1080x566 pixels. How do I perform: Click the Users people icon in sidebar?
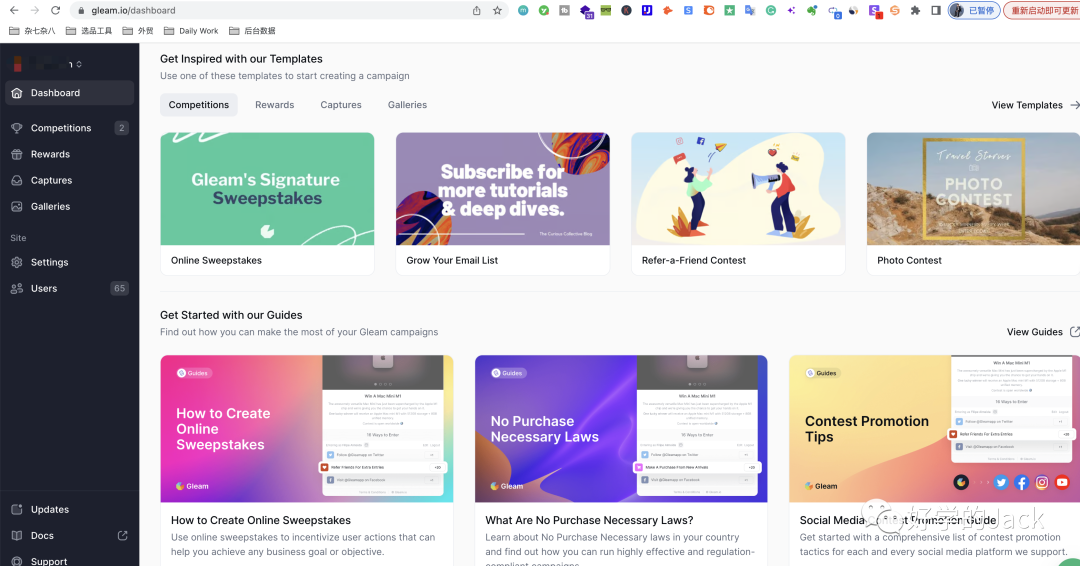point(17,289)
